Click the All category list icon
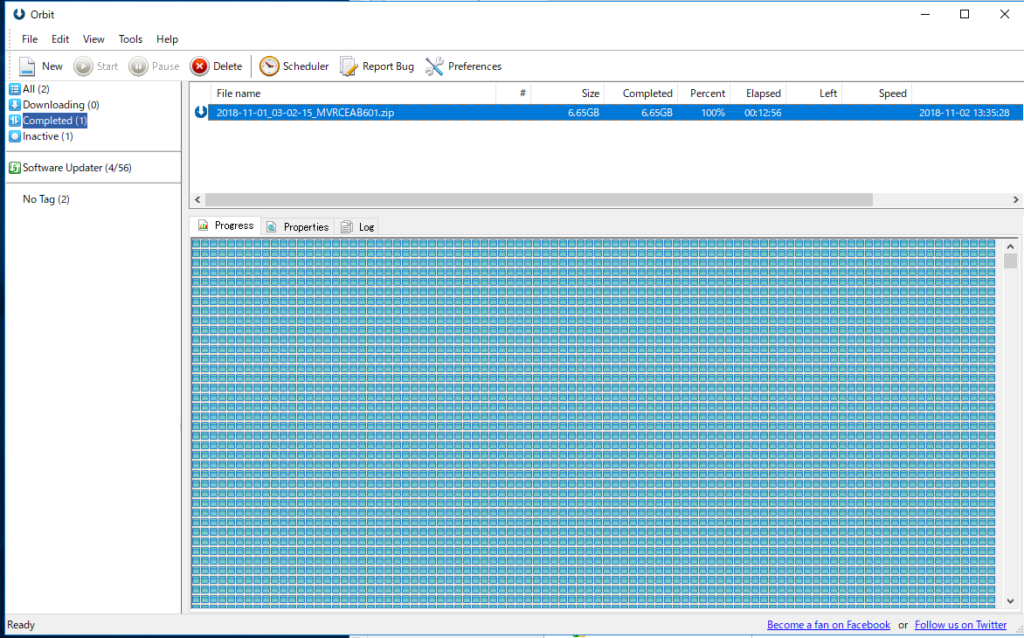The width and height of the screenshot is (1024, 638). tap(14, 89)
